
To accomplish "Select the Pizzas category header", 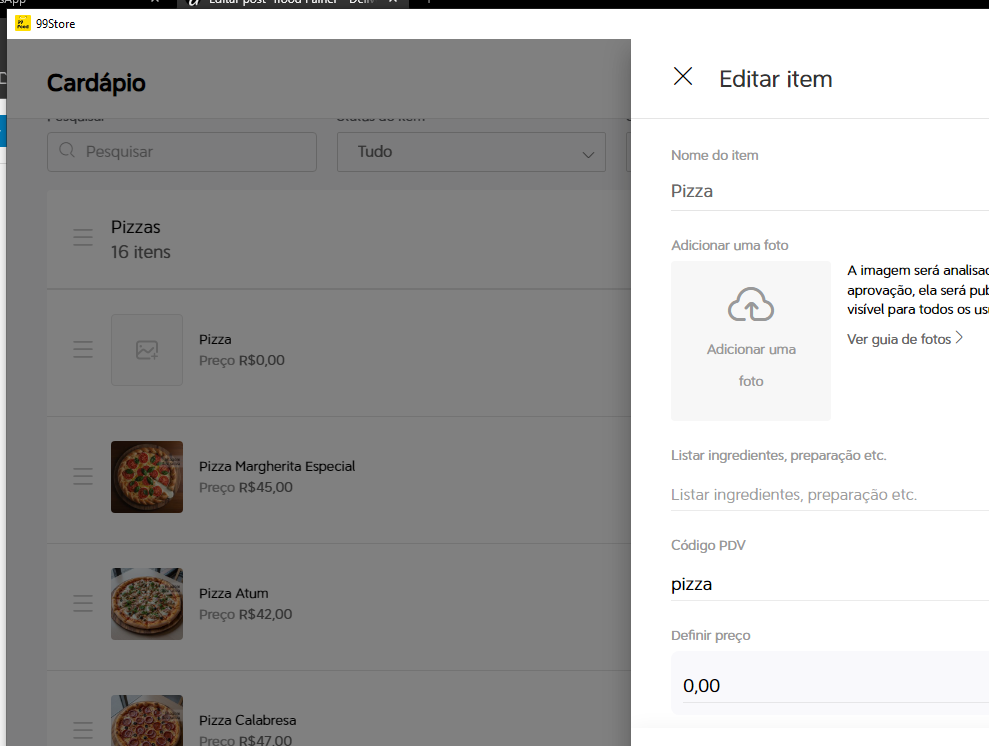I will [339, 240].
